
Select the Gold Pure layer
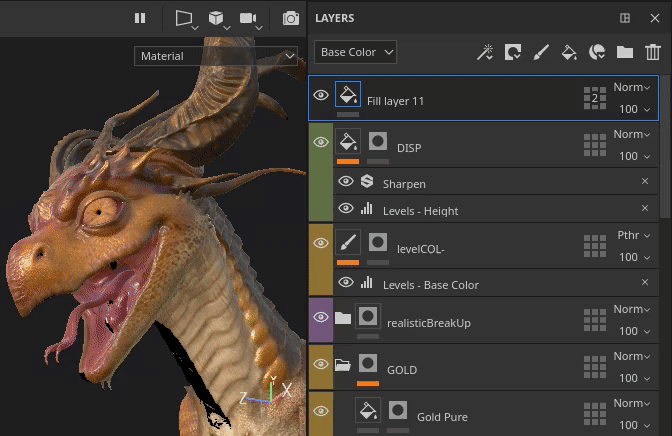click(442, 416)
